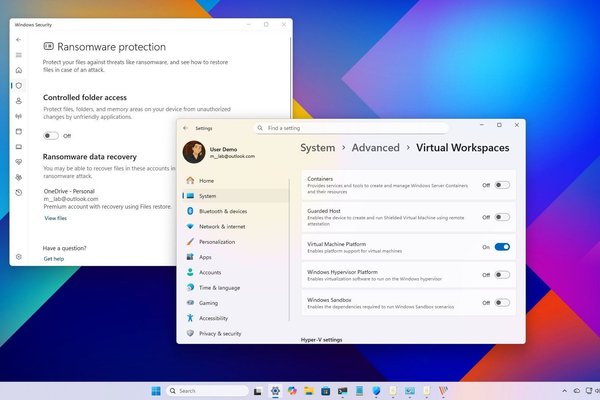Open Bluetooth & devices settings
Image resolution: width=600 pixels, height=400 pixels.
pyautogui.click(x=236, y=211)
